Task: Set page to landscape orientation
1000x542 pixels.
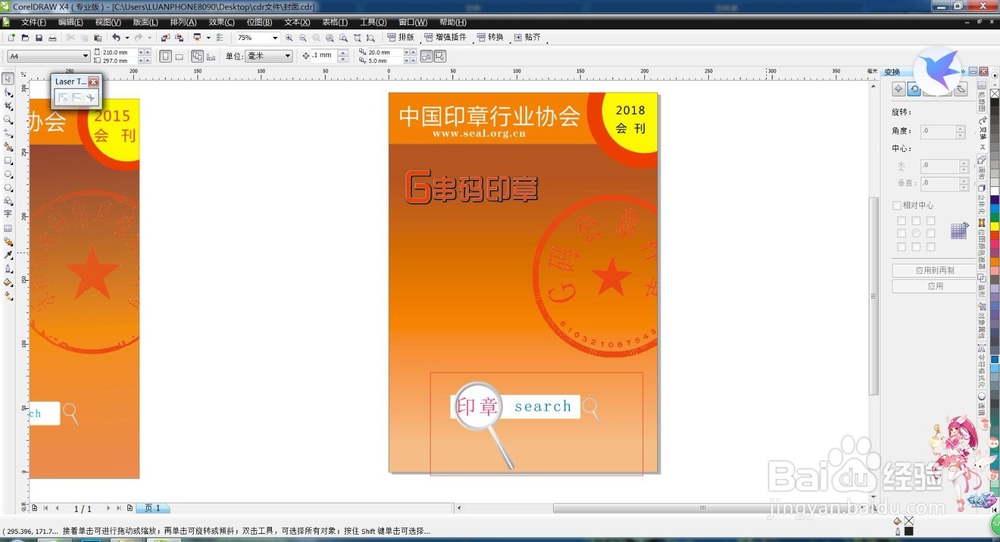Action: 179,57
